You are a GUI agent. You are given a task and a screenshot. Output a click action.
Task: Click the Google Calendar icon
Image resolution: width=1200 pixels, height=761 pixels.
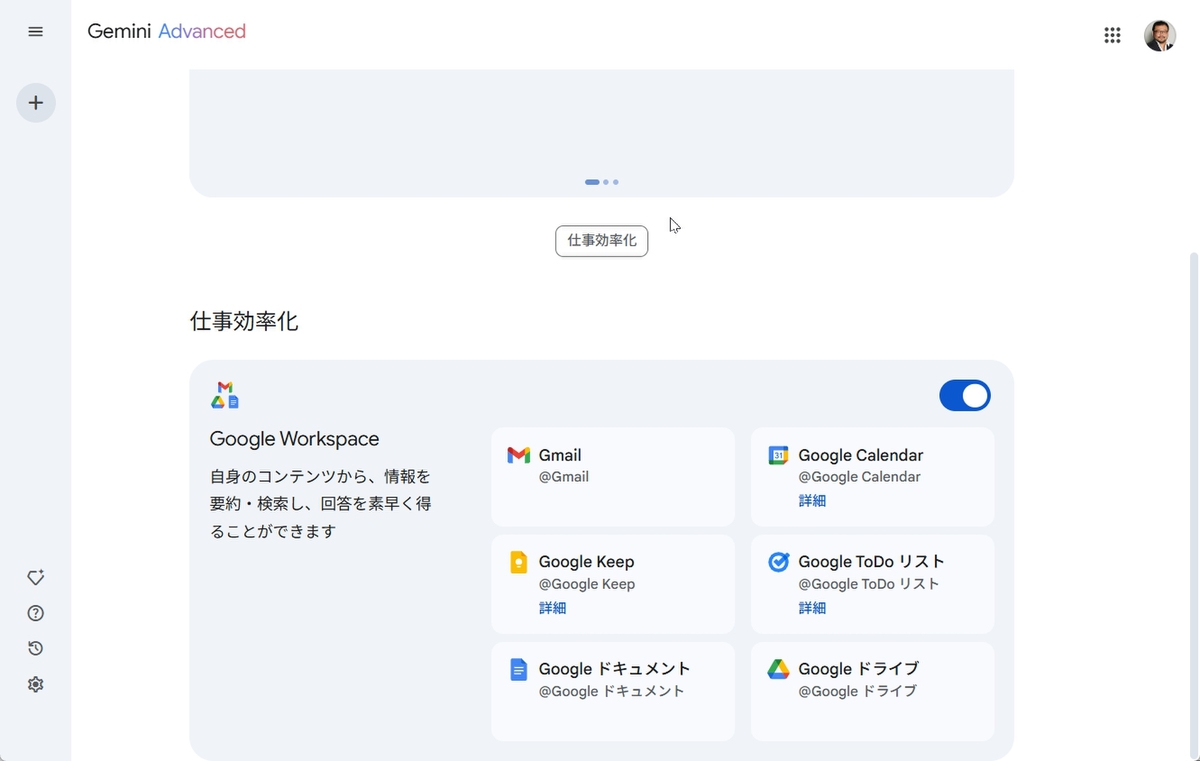[x=778, y=456]
